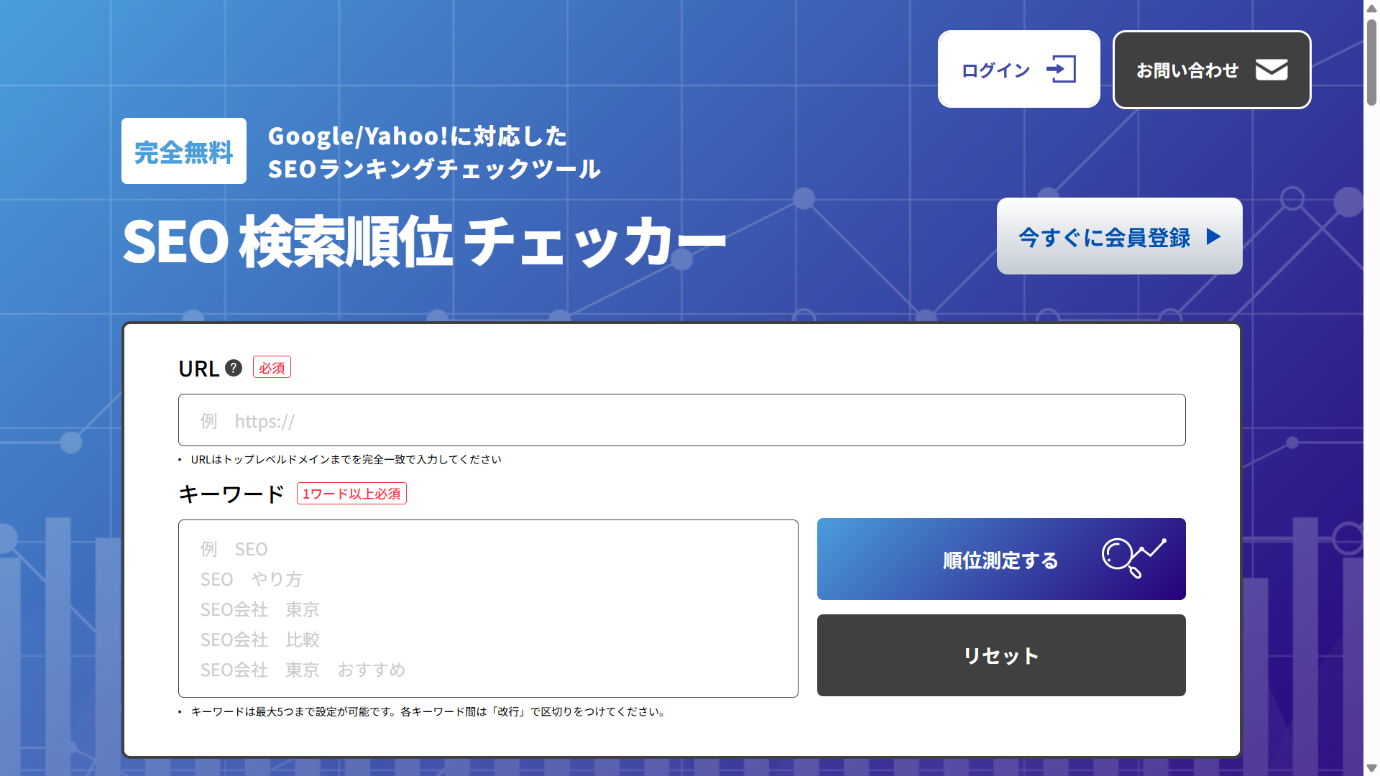This screenshot has width=1380, height=776.
Task: Click the login arrow icon
Action: (1061, 70)
